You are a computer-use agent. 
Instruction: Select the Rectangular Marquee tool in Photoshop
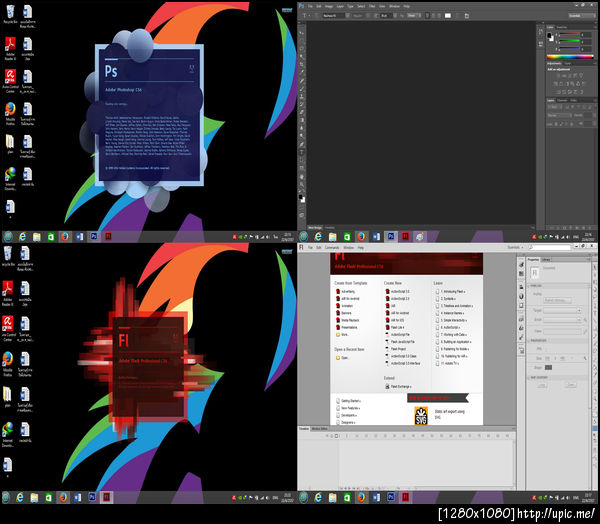[302, 41]
